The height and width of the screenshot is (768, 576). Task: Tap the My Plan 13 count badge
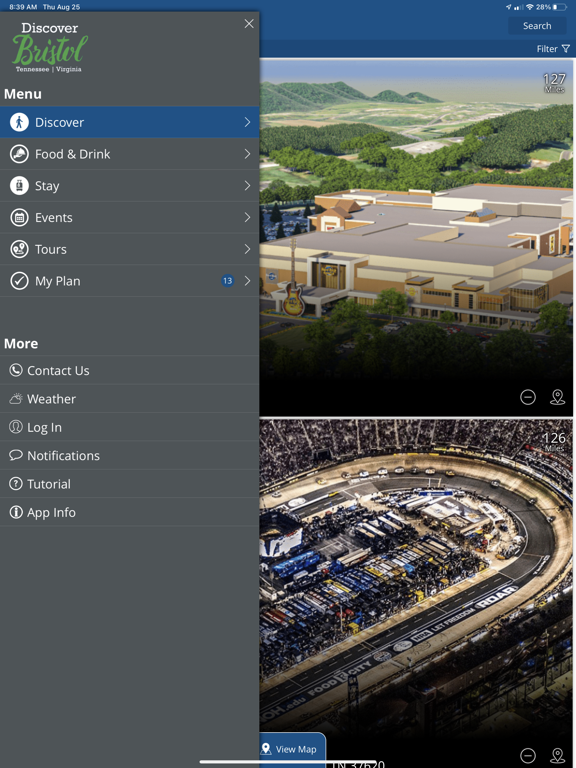click(x=227, y=281)
